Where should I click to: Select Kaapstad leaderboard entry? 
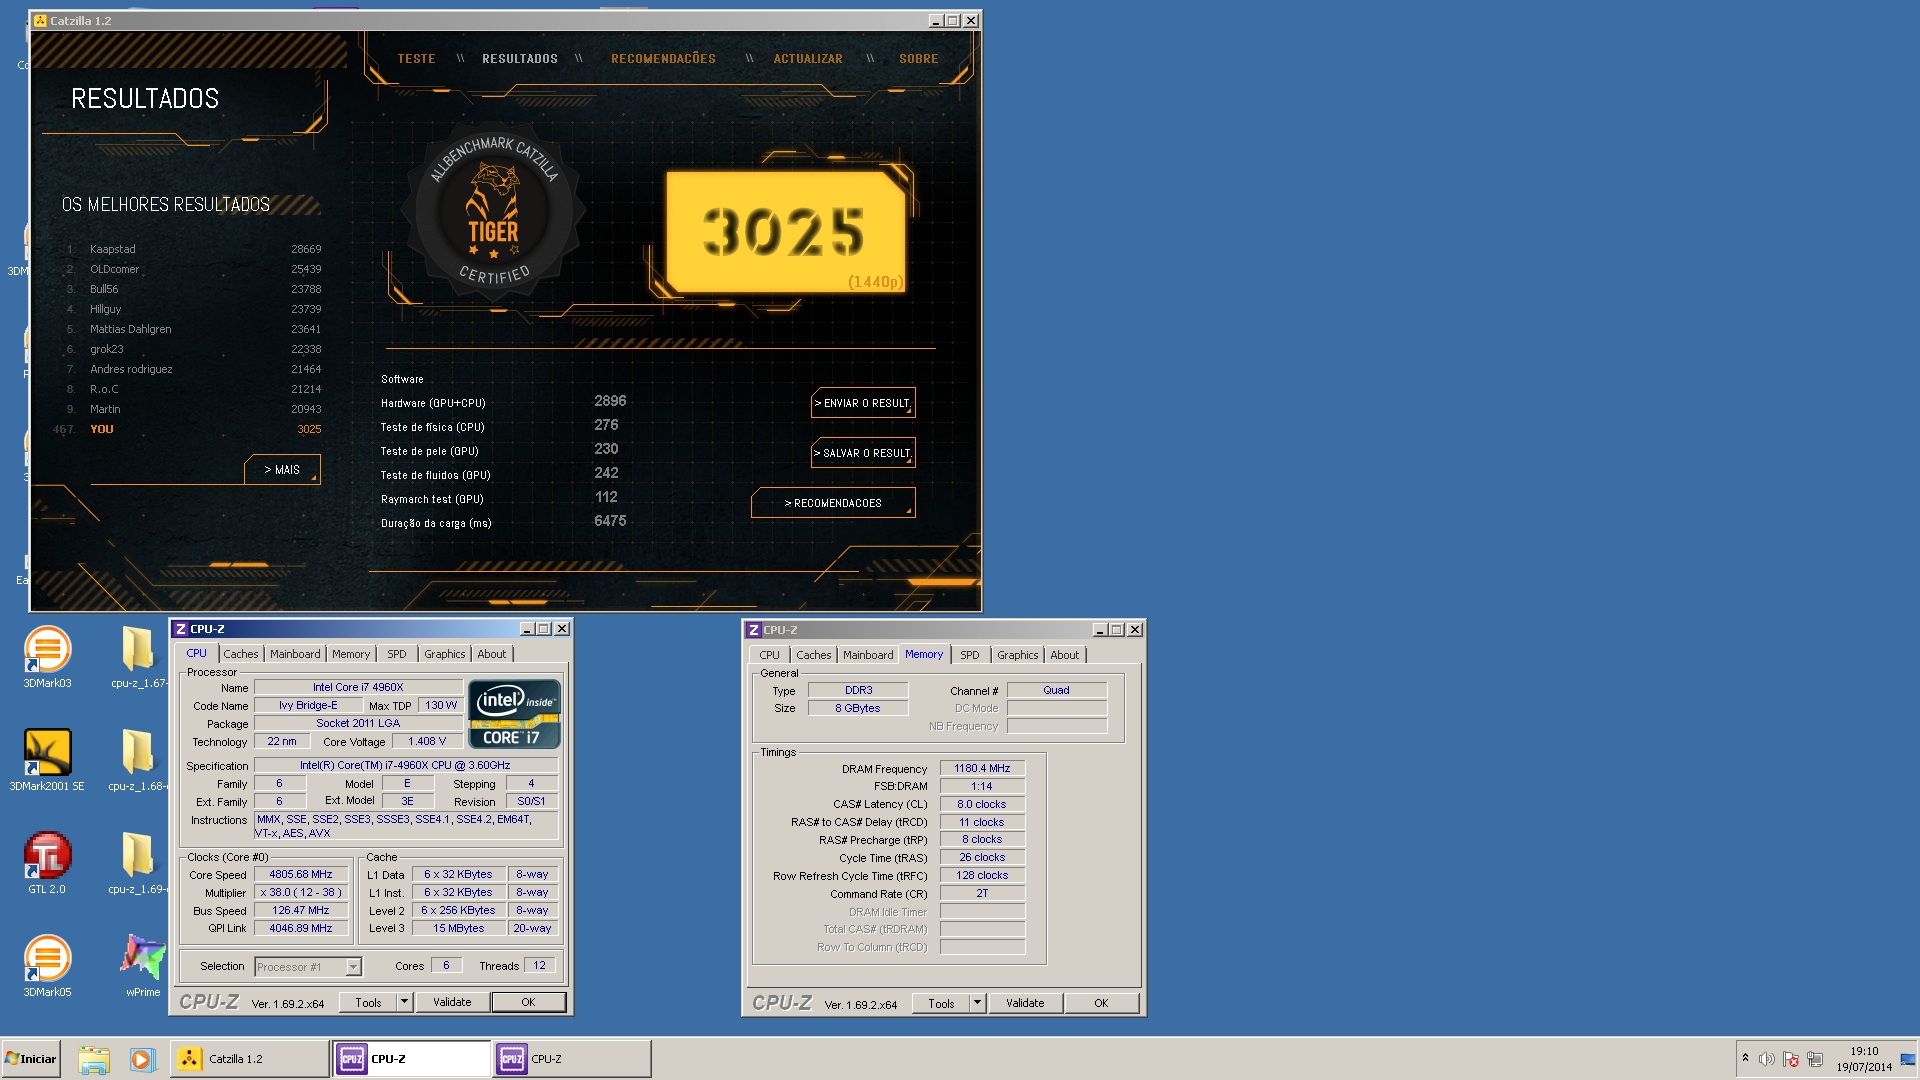194,249
